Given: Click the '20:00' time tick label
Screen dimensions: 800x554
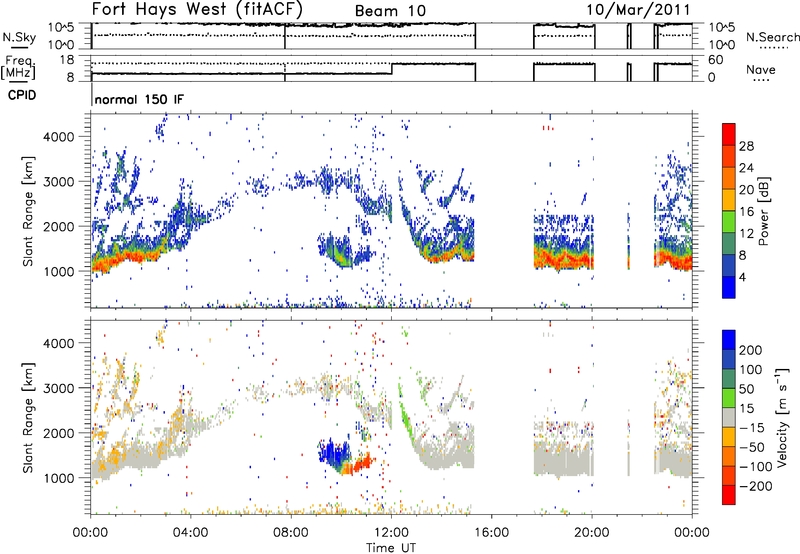Looking at the screenshot, I should click(591, 533).
